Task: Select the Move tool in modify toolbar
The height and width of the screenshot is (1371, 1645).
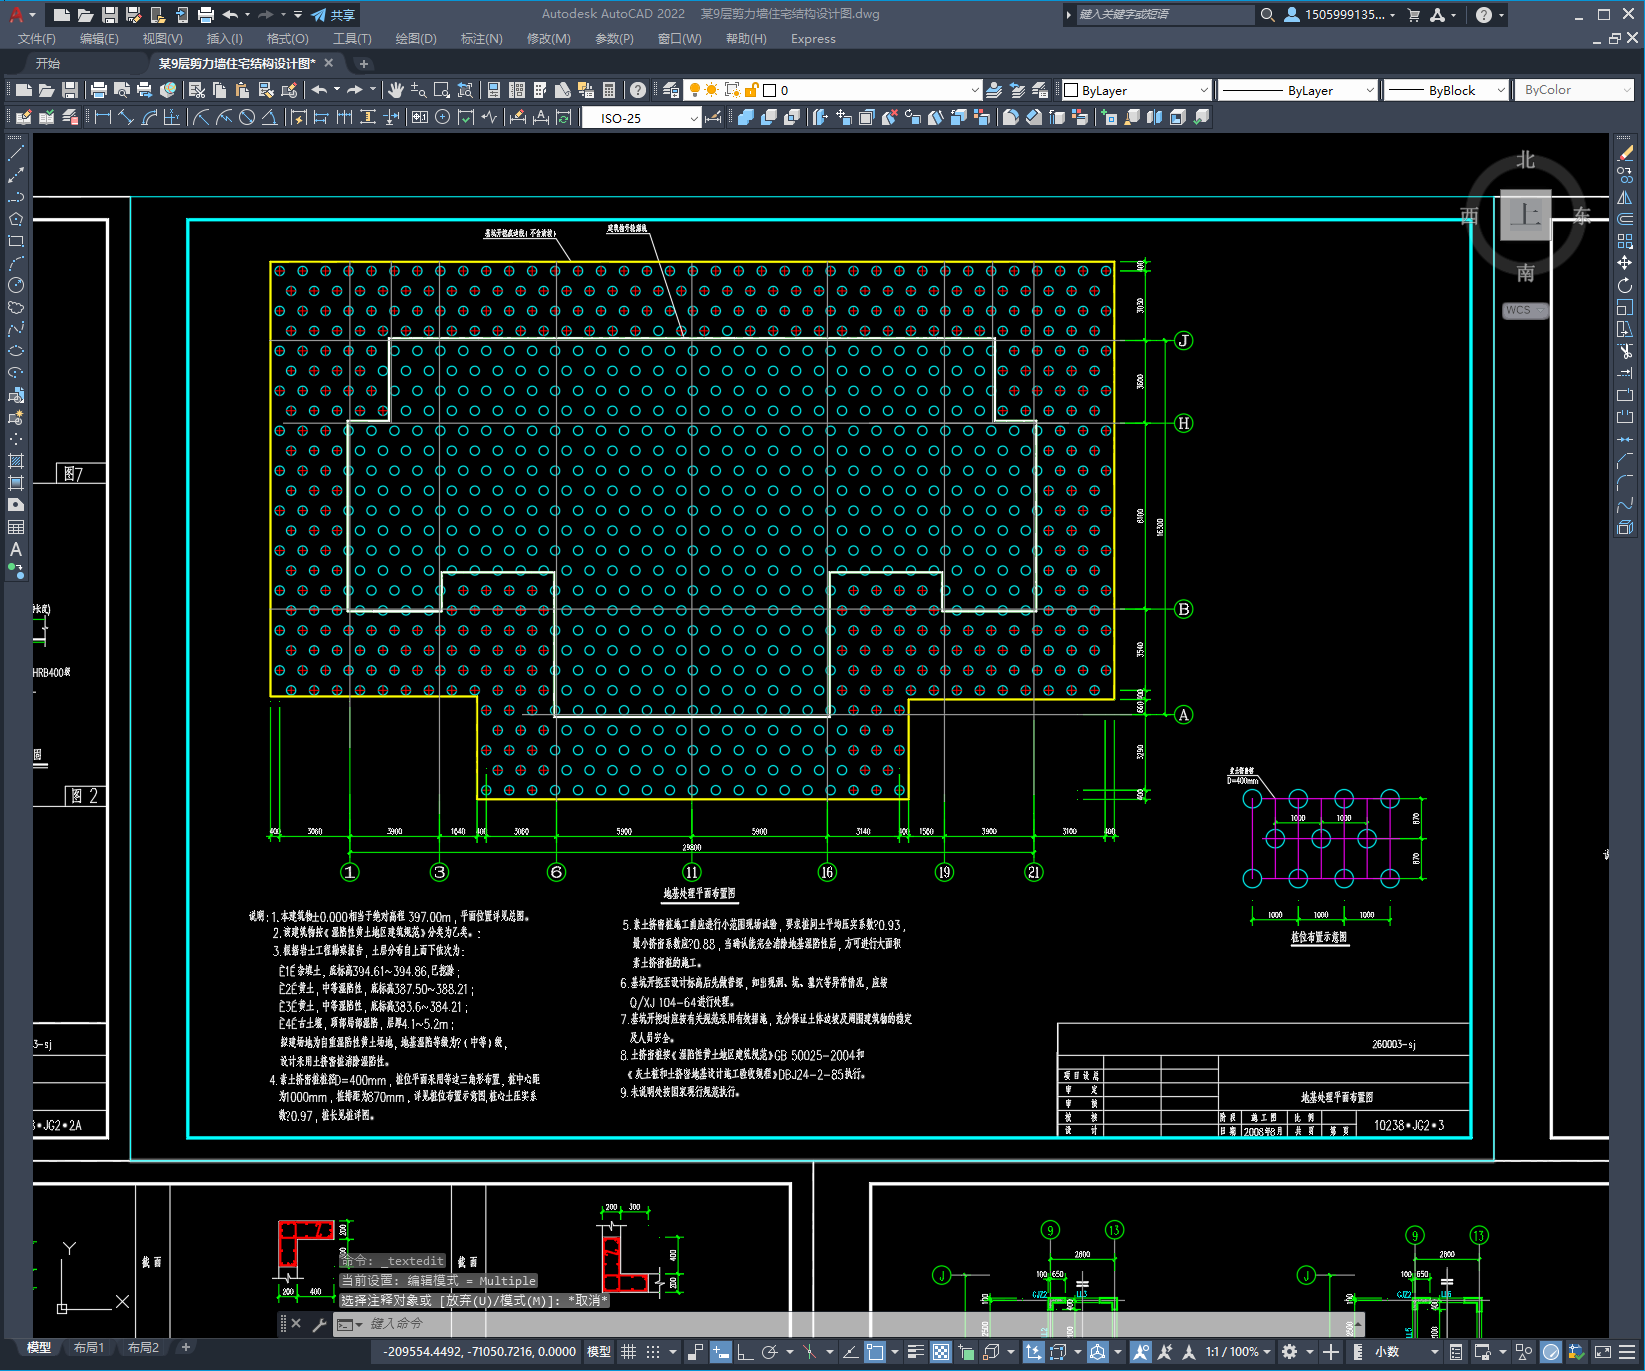Action: tap(1625, 263)
